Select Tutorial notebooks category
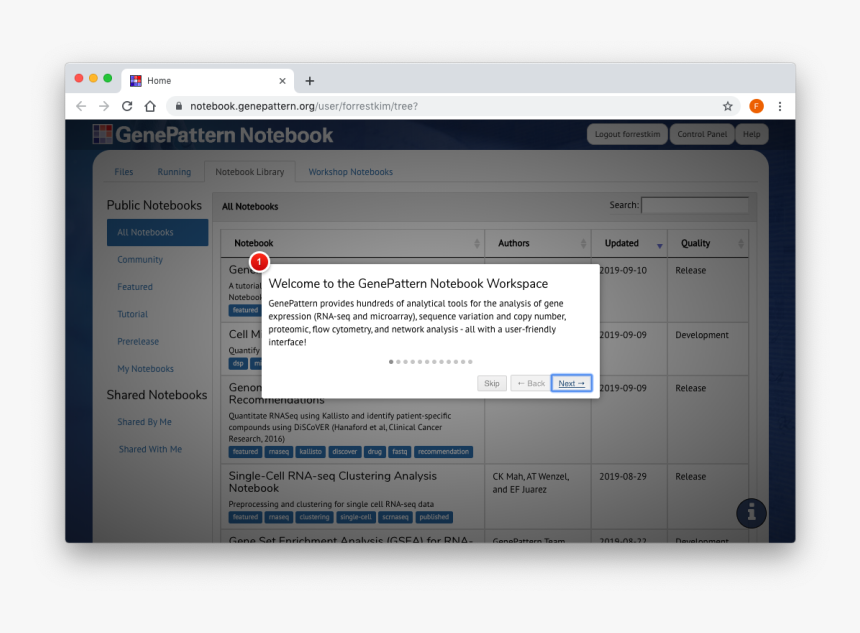The height and width of the screenshot is (633, 860). [x=133, y=314]
